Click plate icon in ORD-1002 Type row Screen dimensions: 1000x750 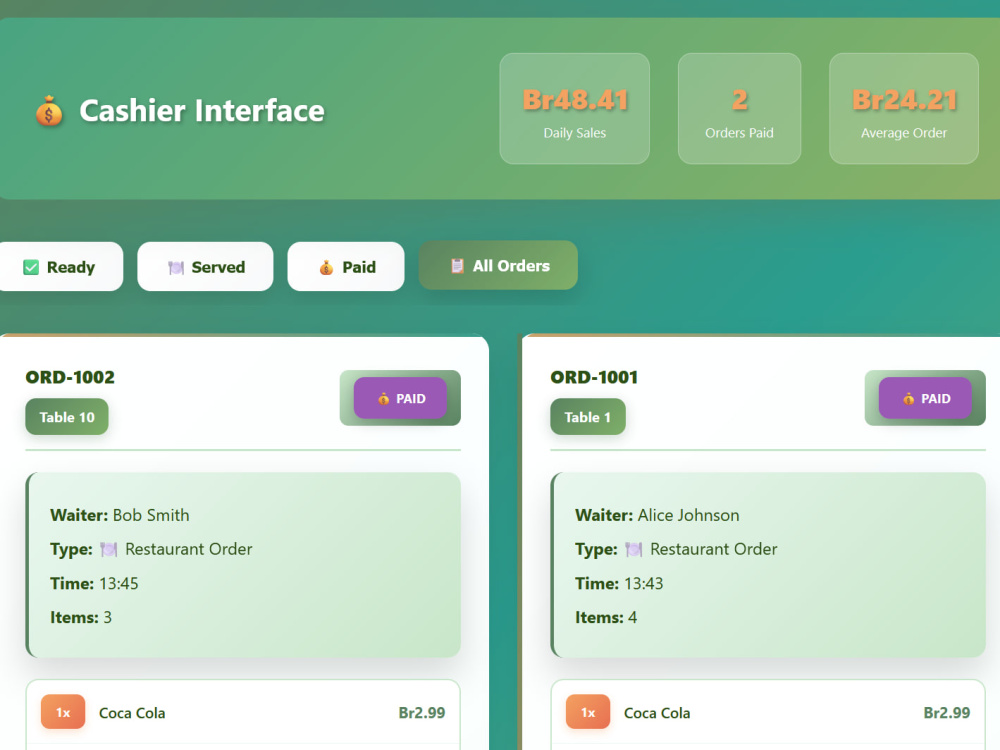point(109,549)
